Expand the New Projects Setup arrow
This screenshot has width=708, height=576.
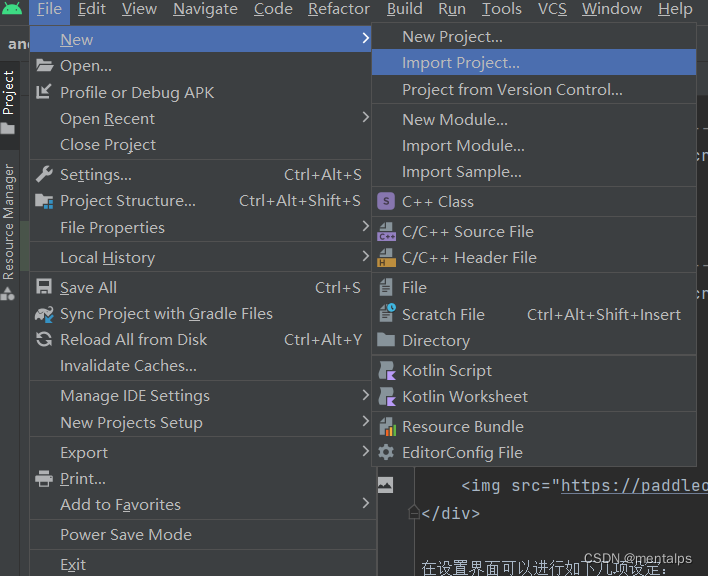(366, 421)
